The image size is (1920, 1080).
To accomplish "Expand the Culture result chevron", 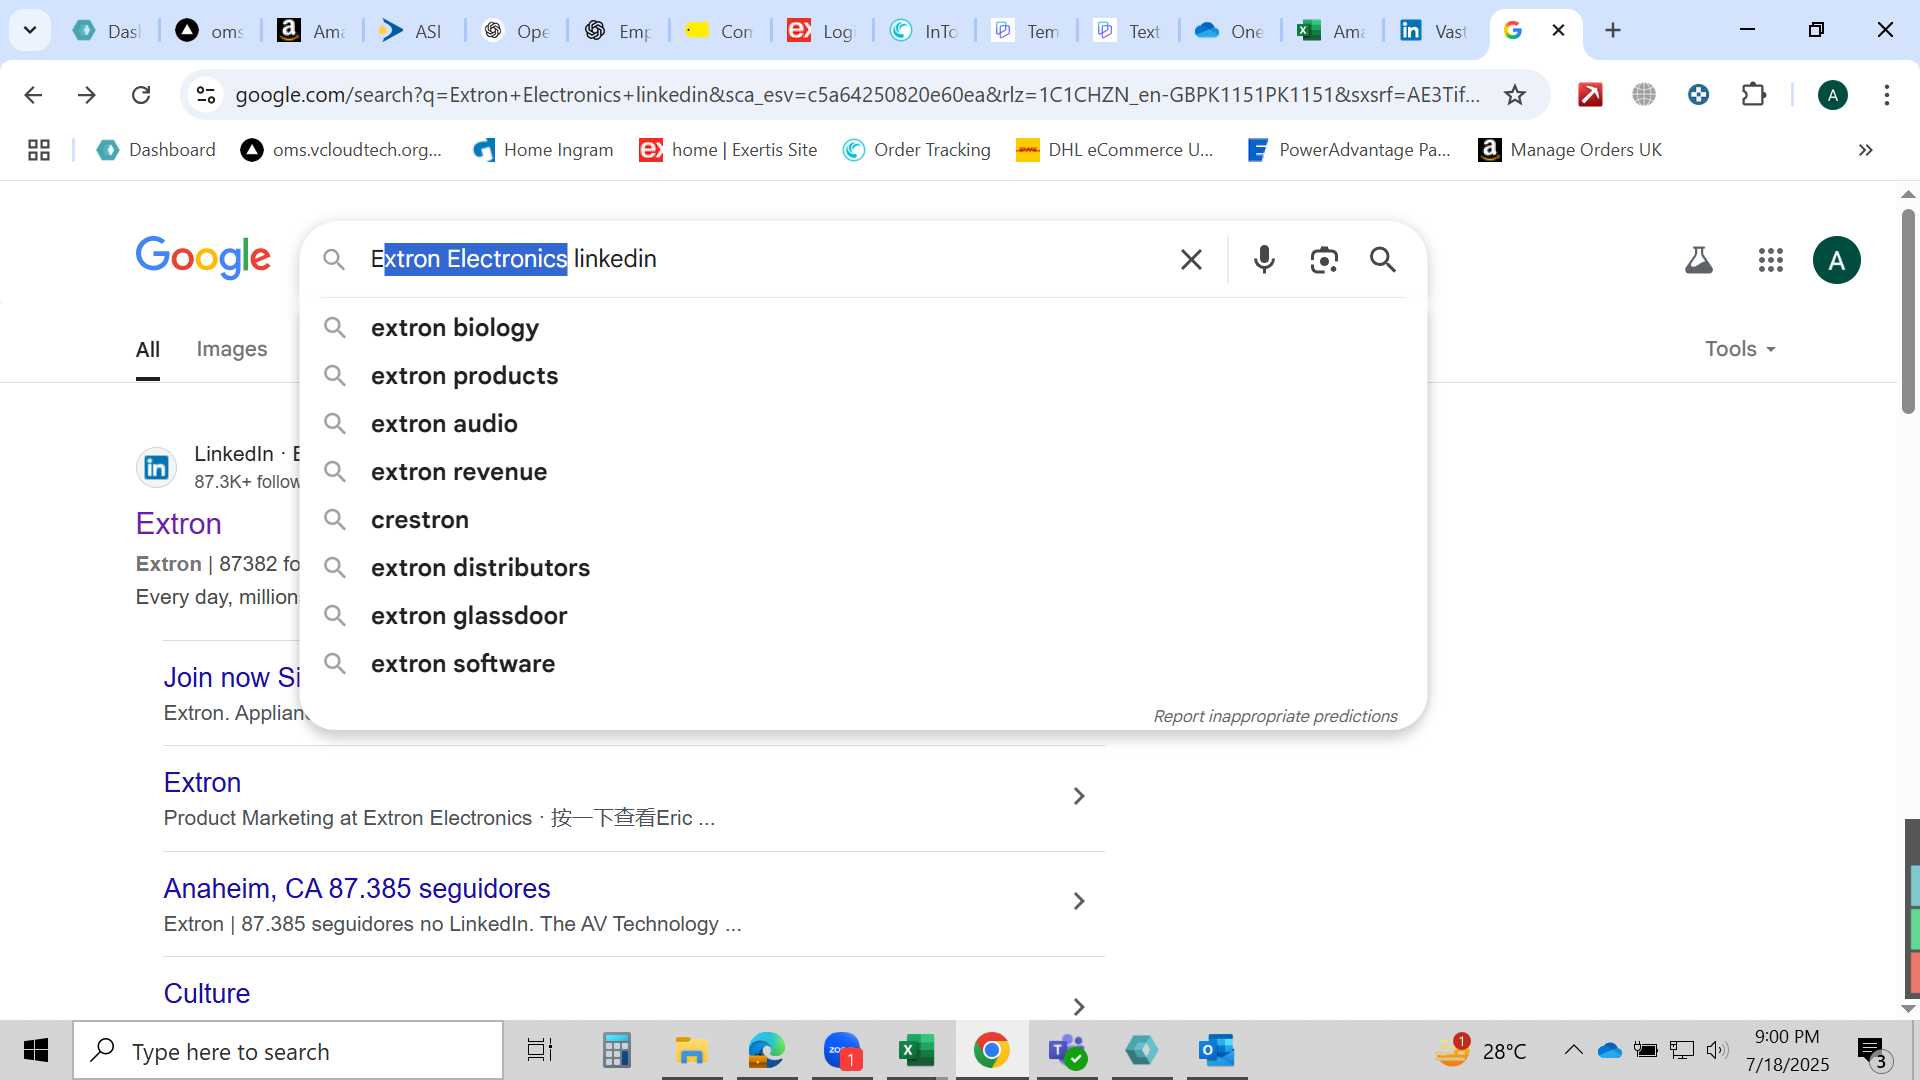I will click(x=1078, y=1006).
